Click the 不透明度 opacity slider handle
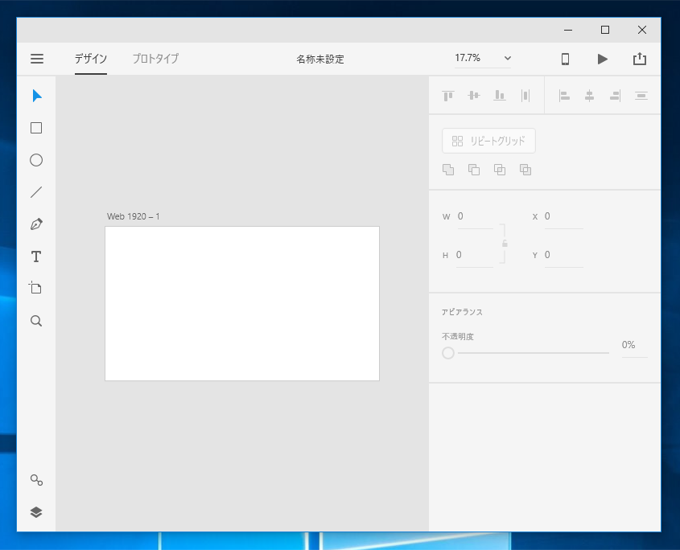The height and width of the screenshot is (550, 680). [x=448, y=353]
